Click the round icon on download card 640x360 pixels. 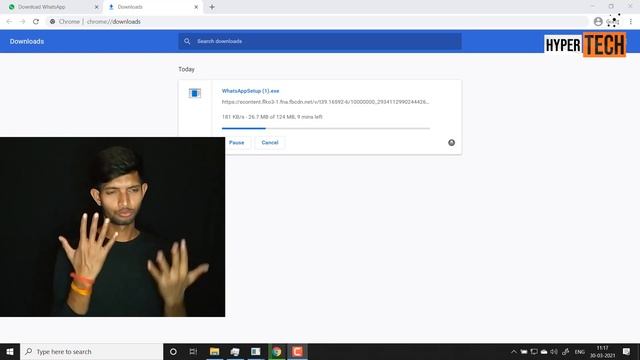click(451, 142)
